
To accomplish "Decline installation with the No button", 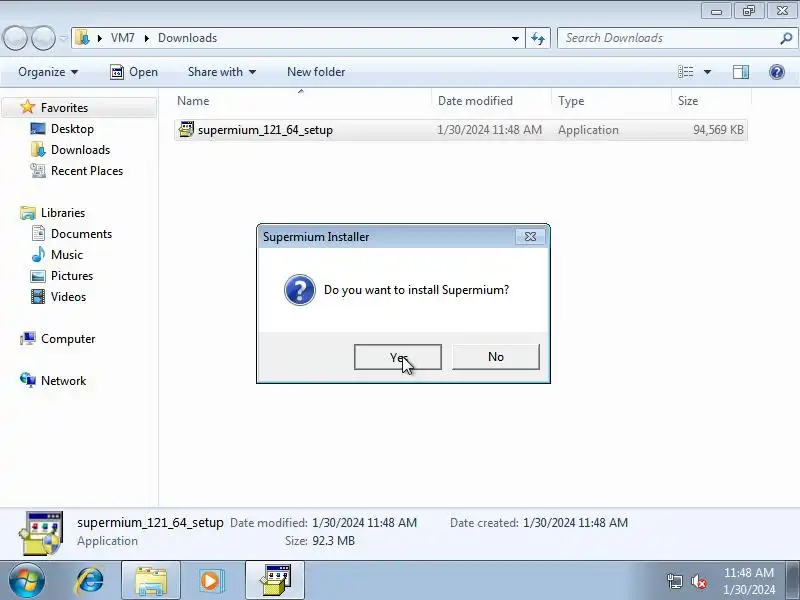I will pyautogui.click(x=495, y=357).
